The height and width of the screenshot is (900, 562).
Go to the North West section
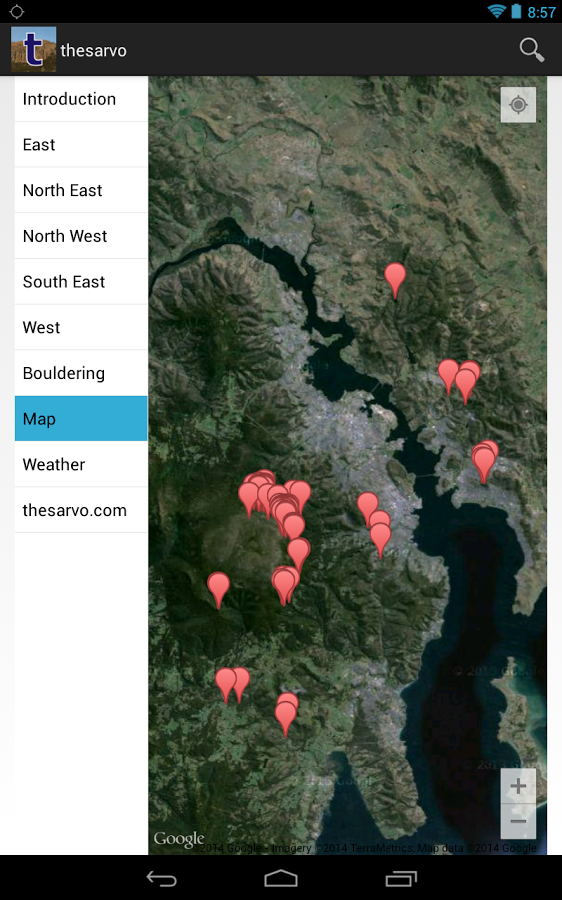[81, 236]
